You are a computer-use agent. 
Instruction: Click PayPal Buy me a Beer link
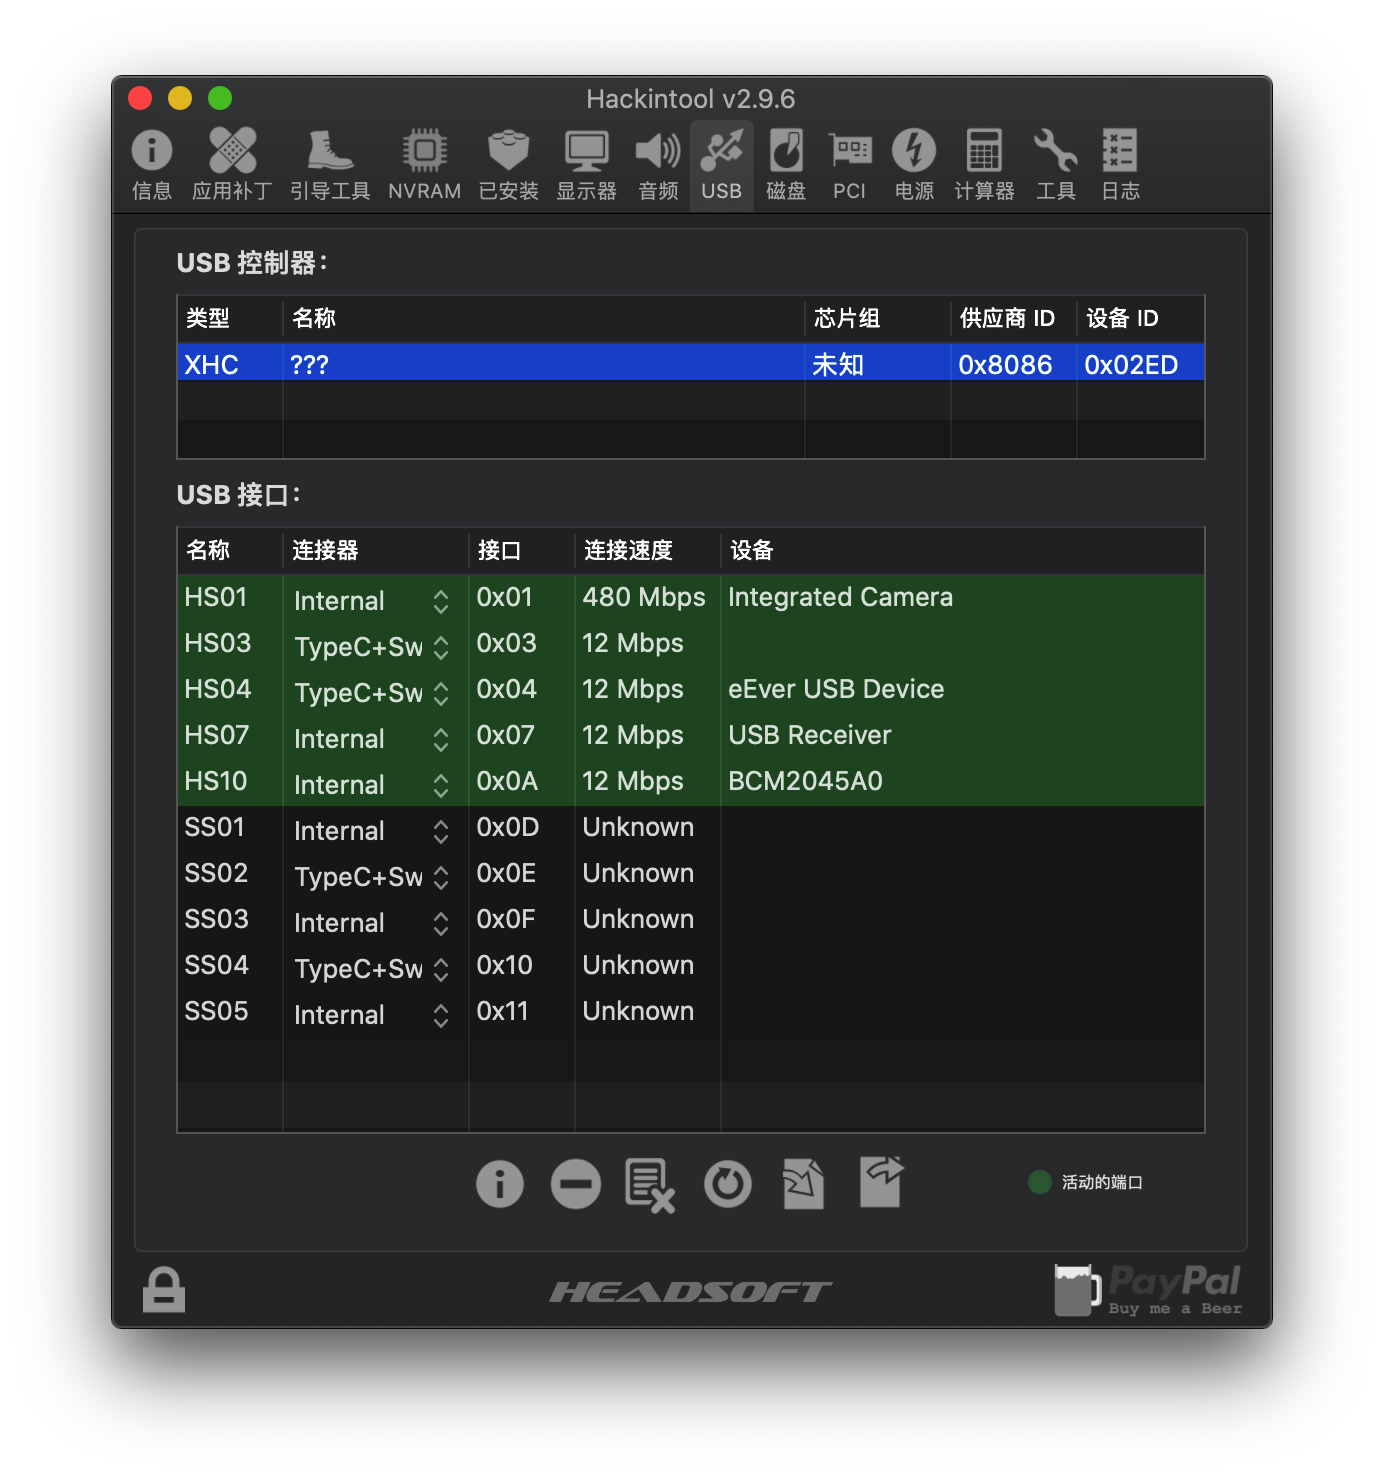point(1148,1290)
